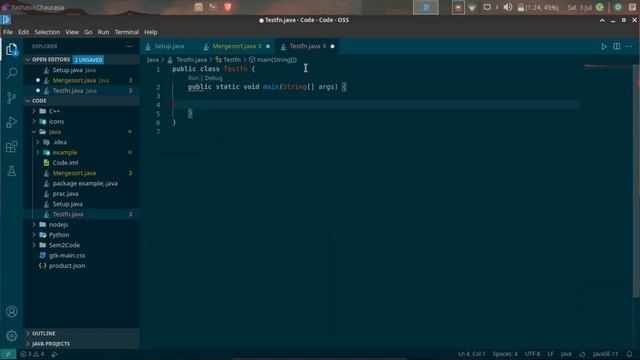Select the Testfn.java editor tab
Screen dimensions: 640x360
pos(307,47)
